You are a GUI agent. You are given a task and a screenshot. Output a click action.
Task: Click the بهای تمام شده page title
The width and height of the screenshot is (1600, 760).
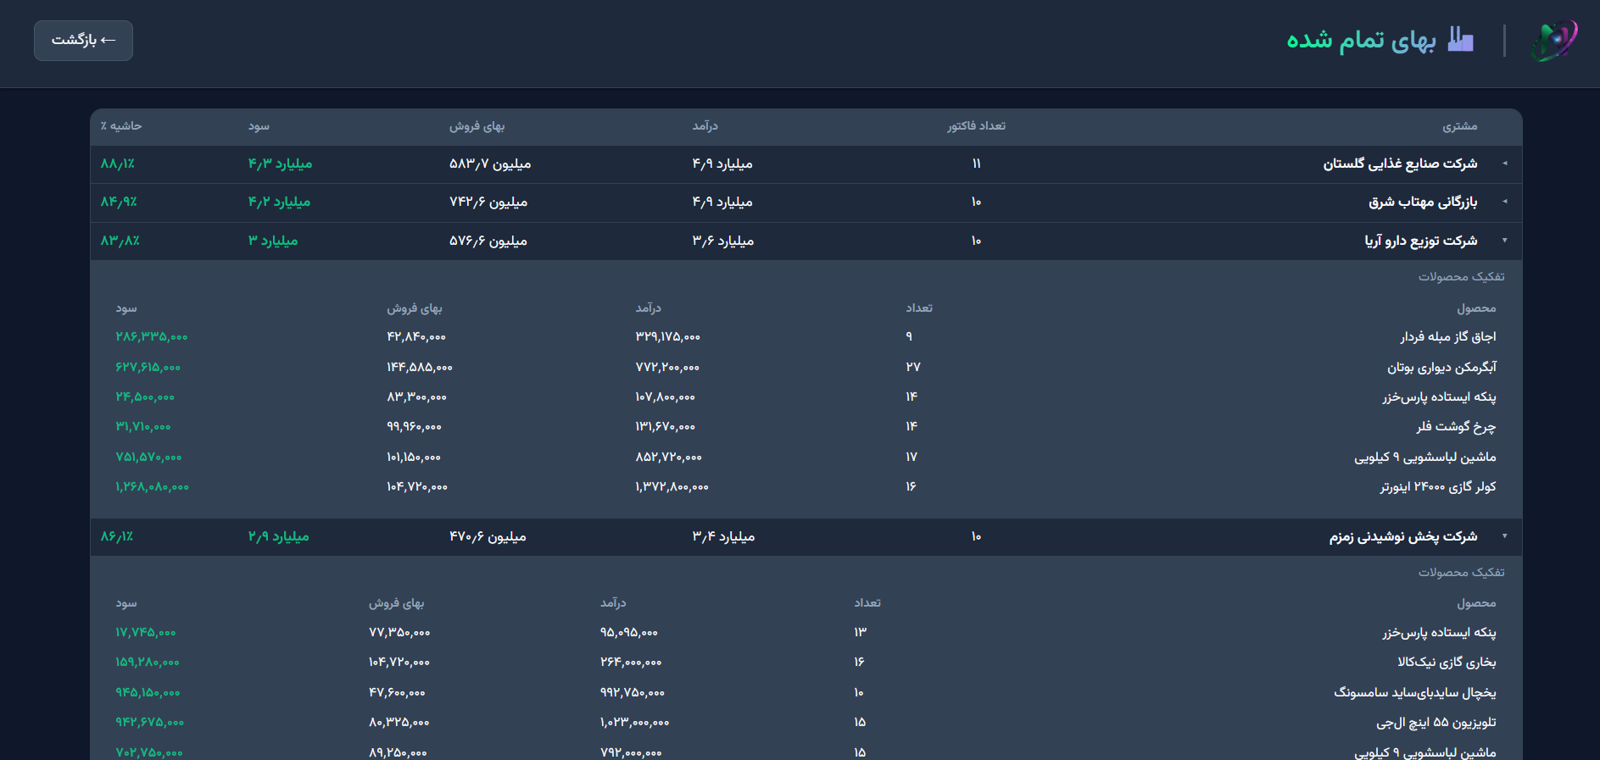tap(1361, 40)
